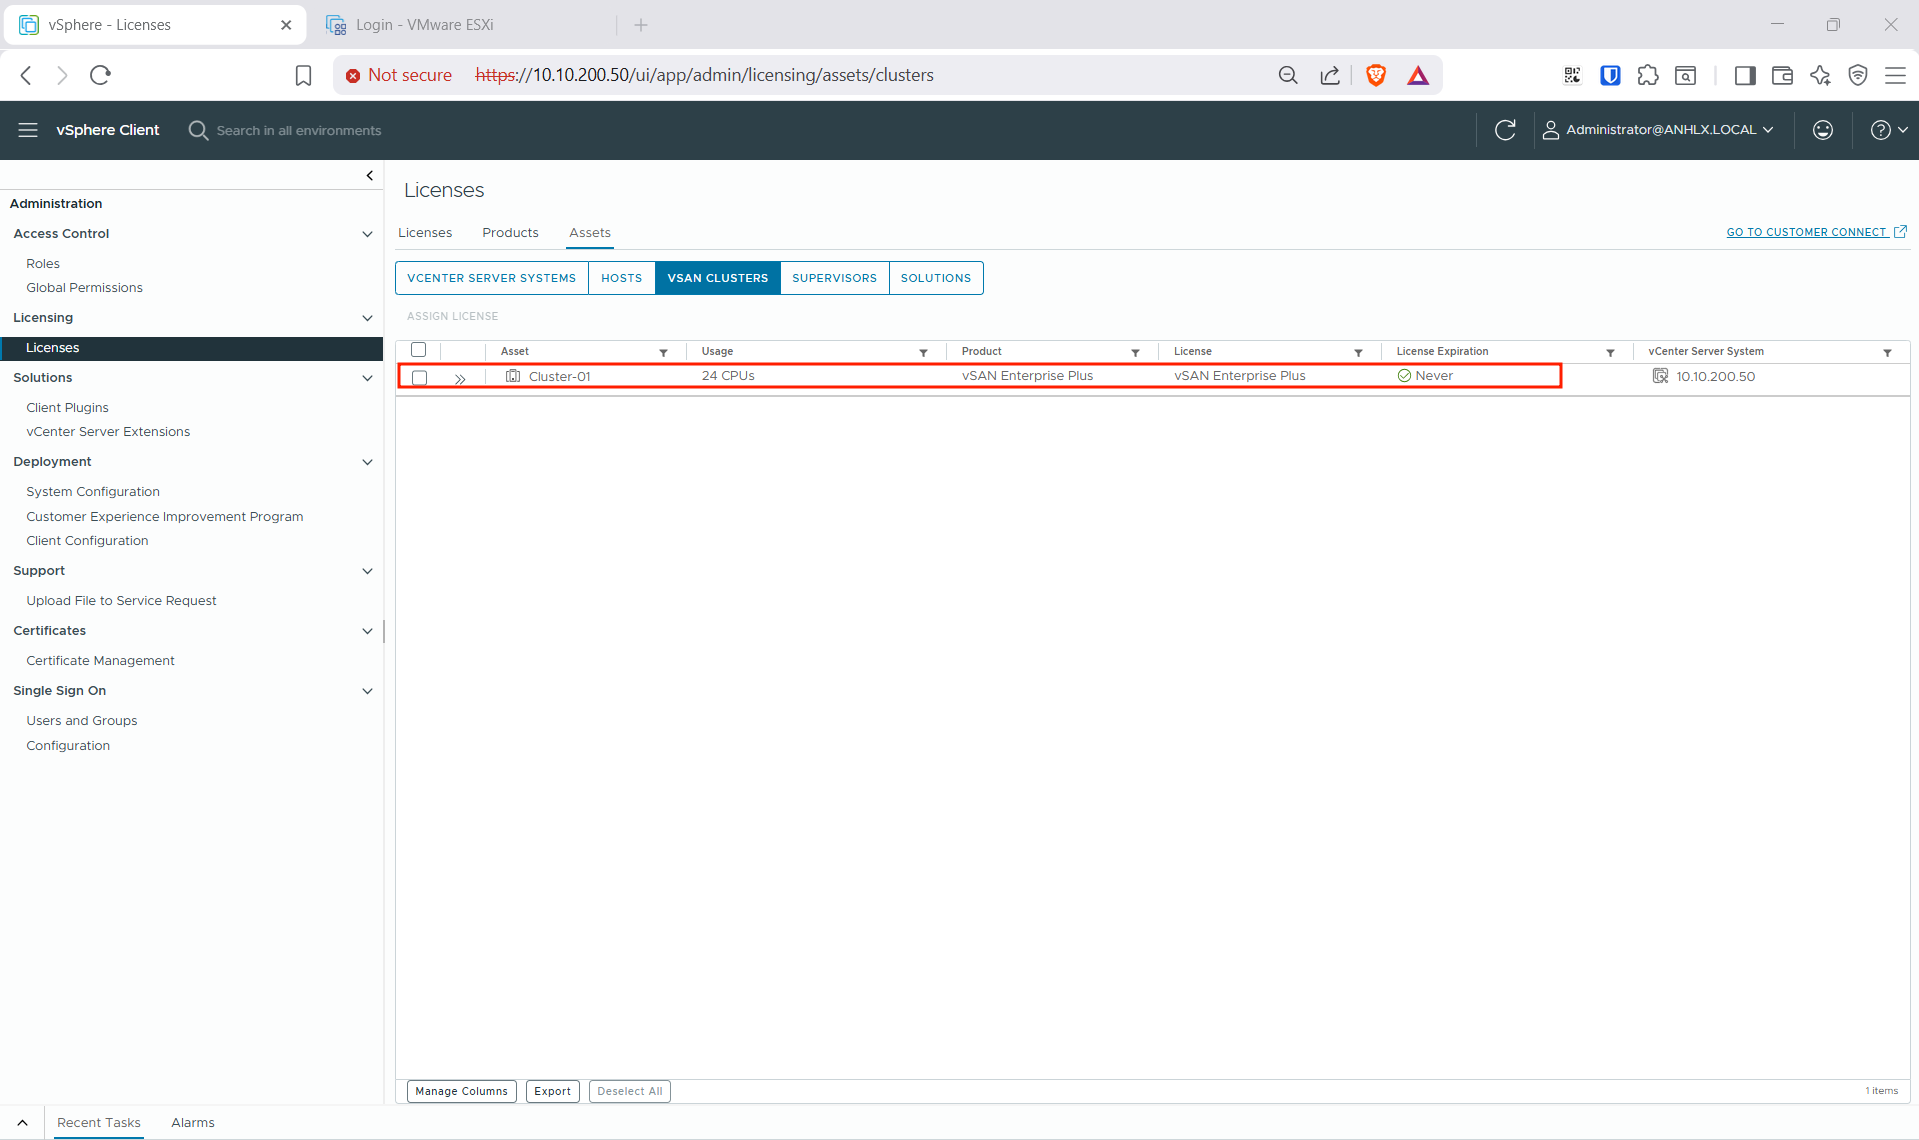Click the QR code extension icon
This screenshot has width=1919, height=1140.
(x=1573, y=75)
